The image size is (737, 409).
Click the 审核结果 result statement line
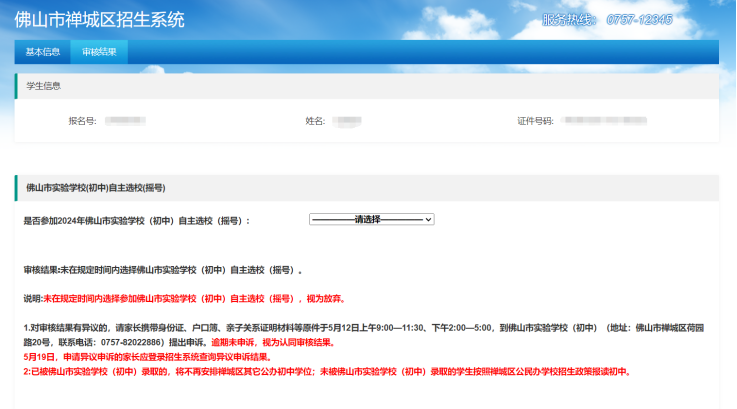coord(163,270)
